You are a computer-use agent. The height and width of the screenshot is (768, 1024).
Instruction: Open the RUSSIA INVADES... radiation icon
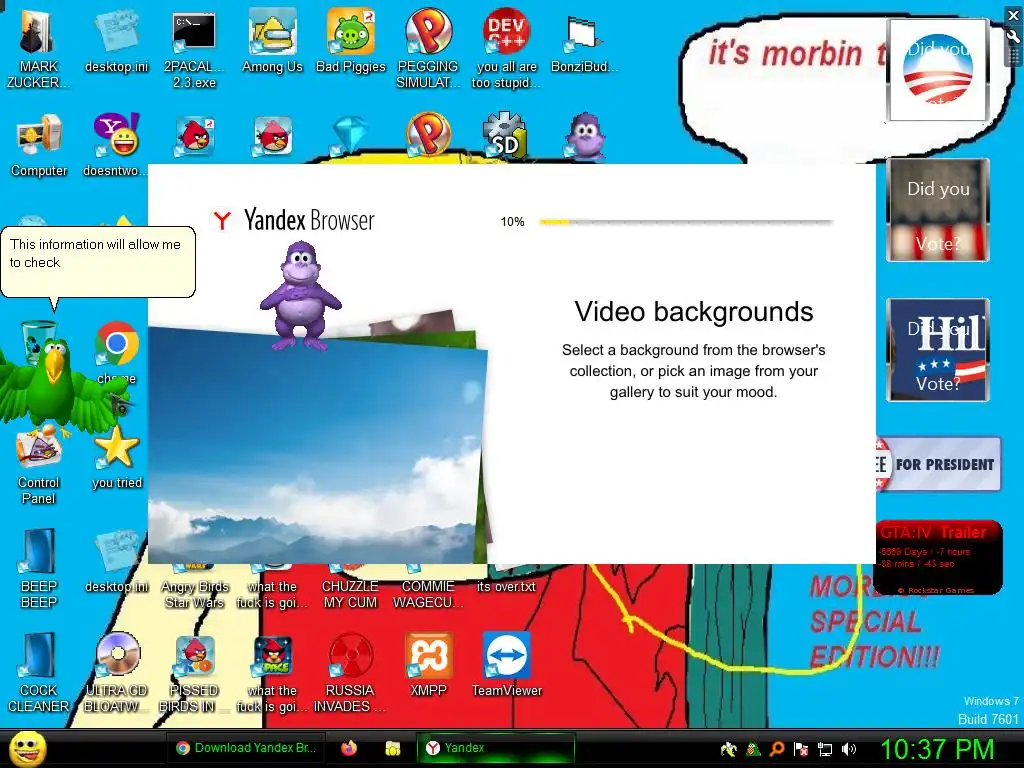(350, 673)
